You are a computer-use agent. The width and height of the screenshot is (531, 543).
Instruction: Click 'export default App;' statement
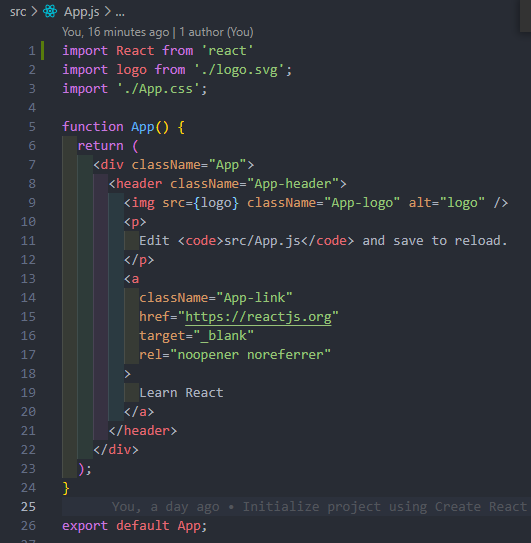(134, 526)
